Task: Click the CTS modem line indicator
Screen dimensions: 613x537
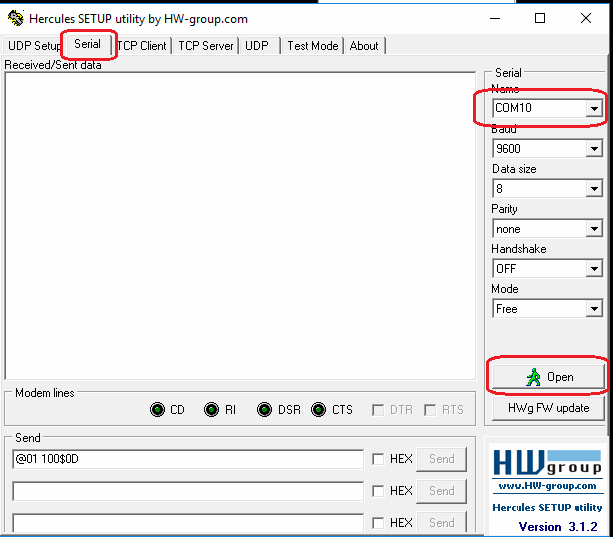Action: click(318, 410)
